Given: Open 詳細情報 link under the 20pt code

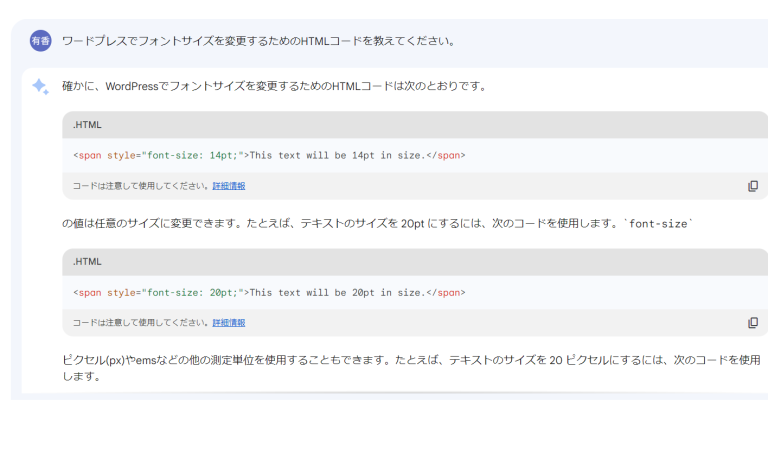Looking at the screenshot, I should click(x=229, y=323).
